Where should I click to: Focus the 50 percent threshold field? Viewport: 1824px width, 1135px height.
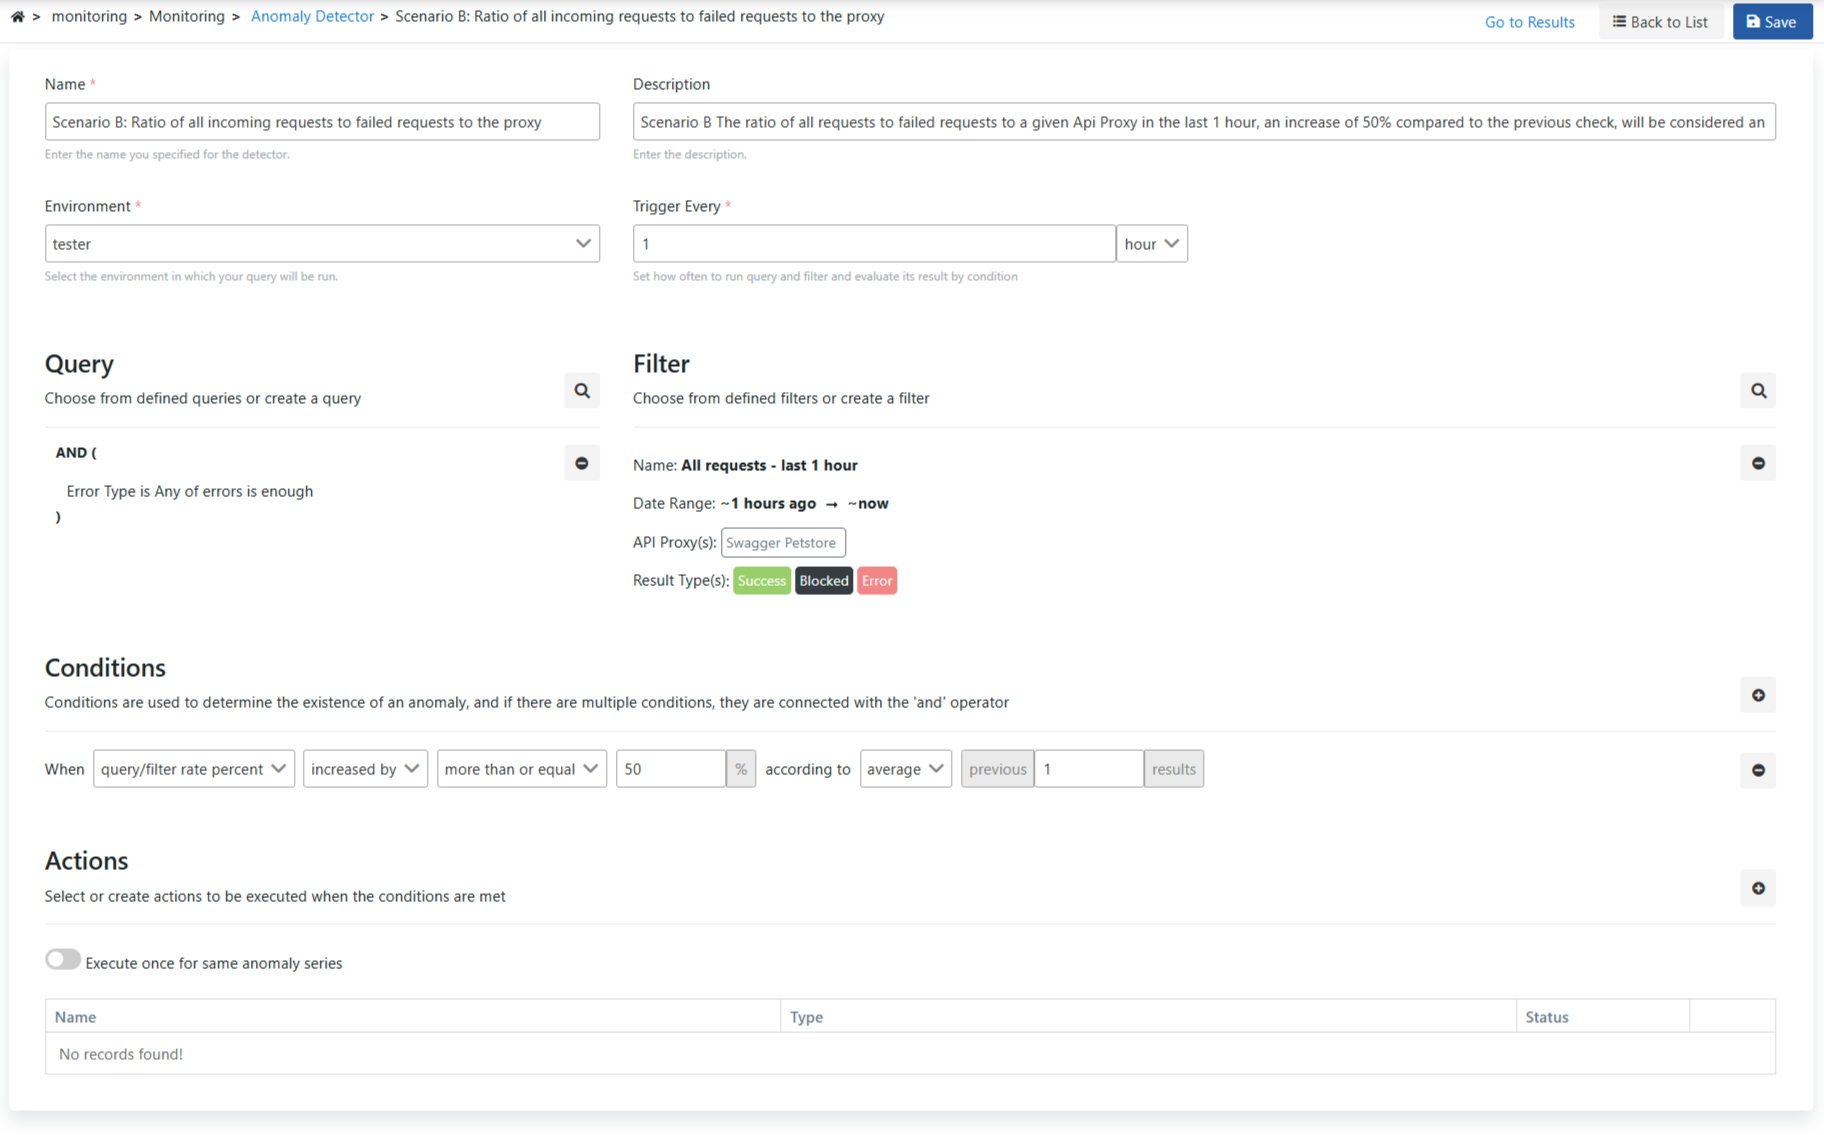671,769
